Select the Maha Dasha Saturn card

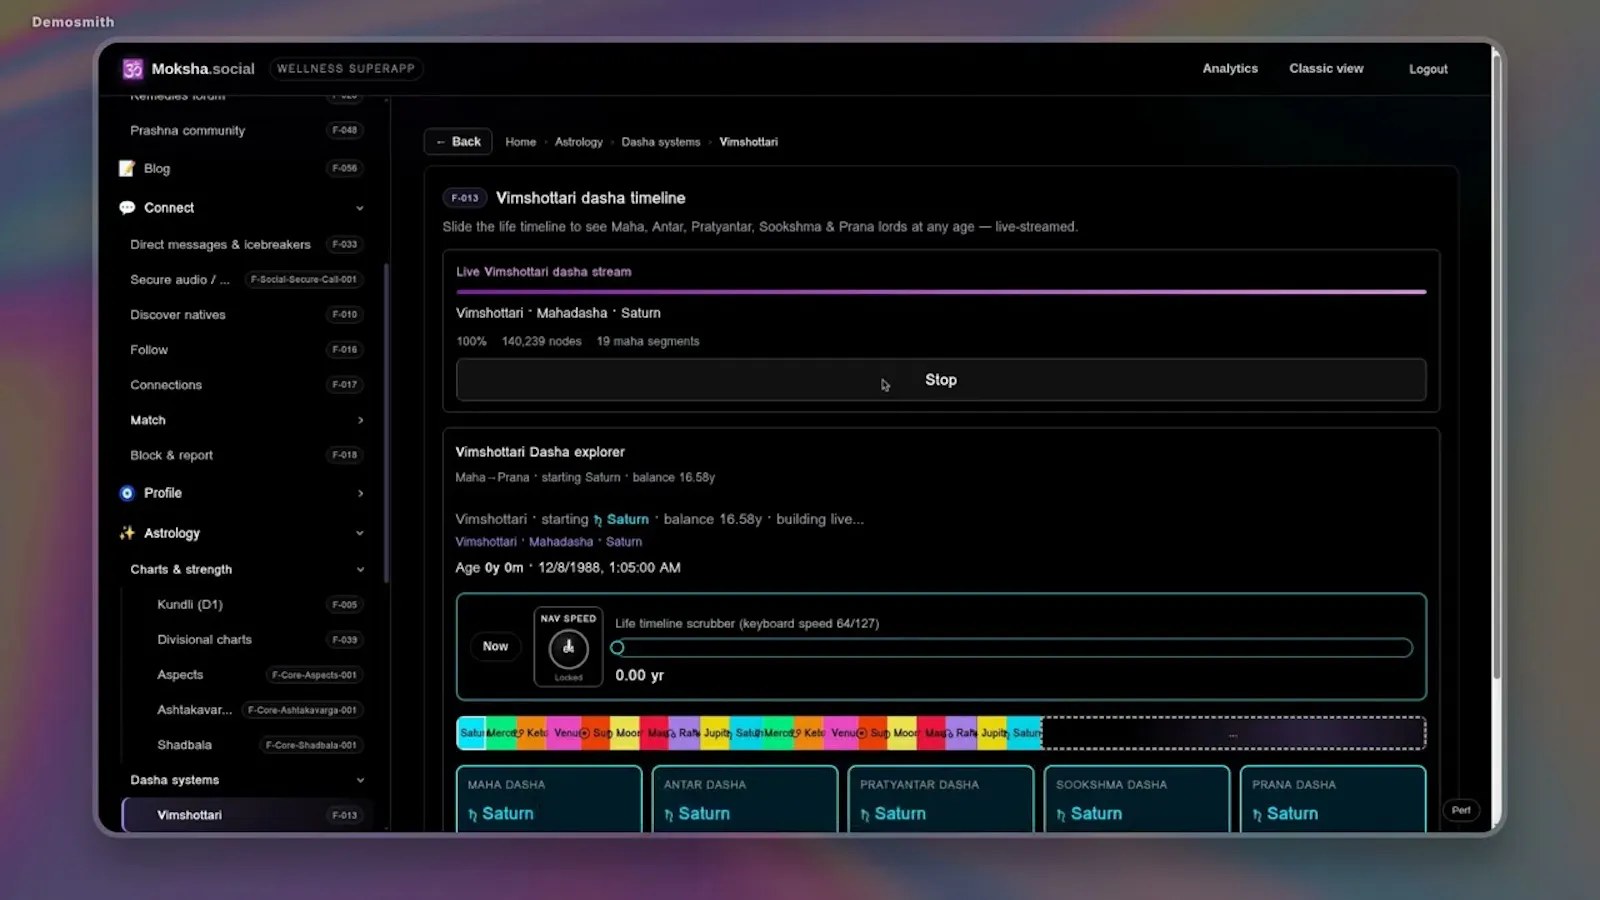tap(549, 799)
